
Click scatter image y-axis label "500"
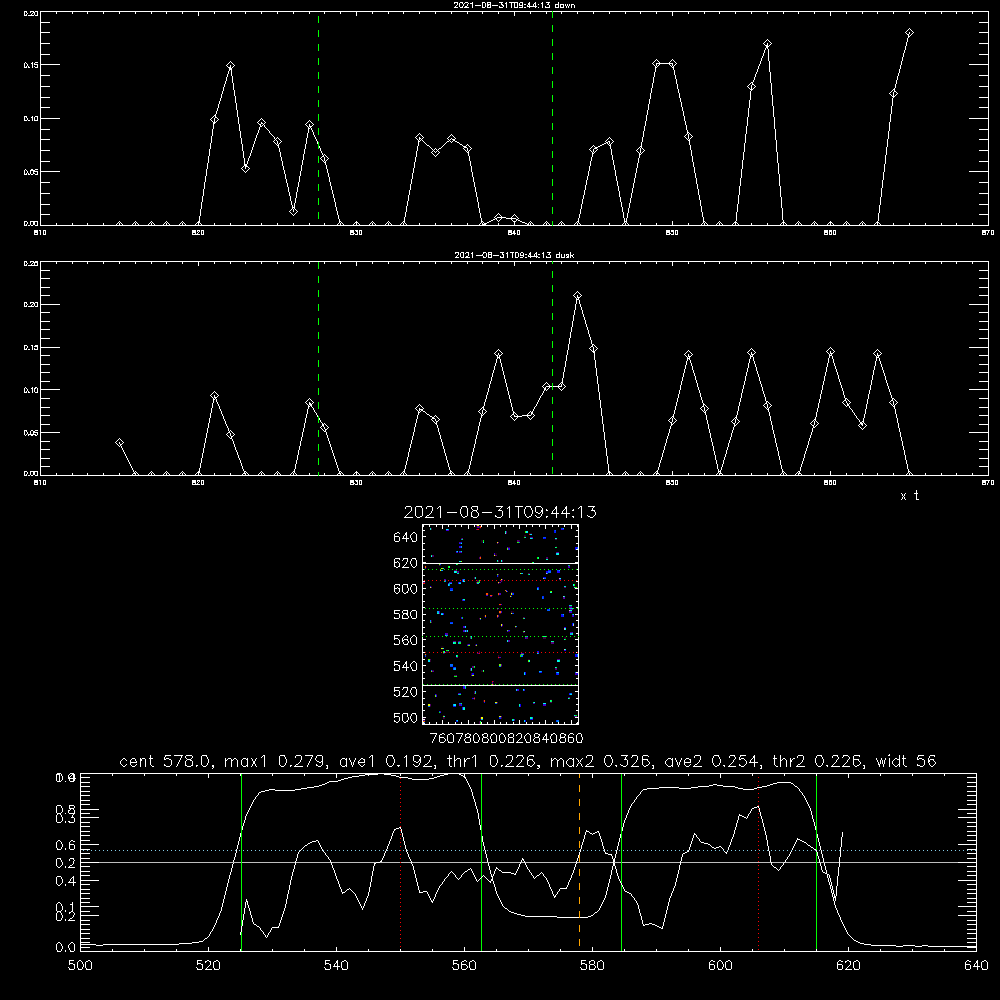click(406, 717)
